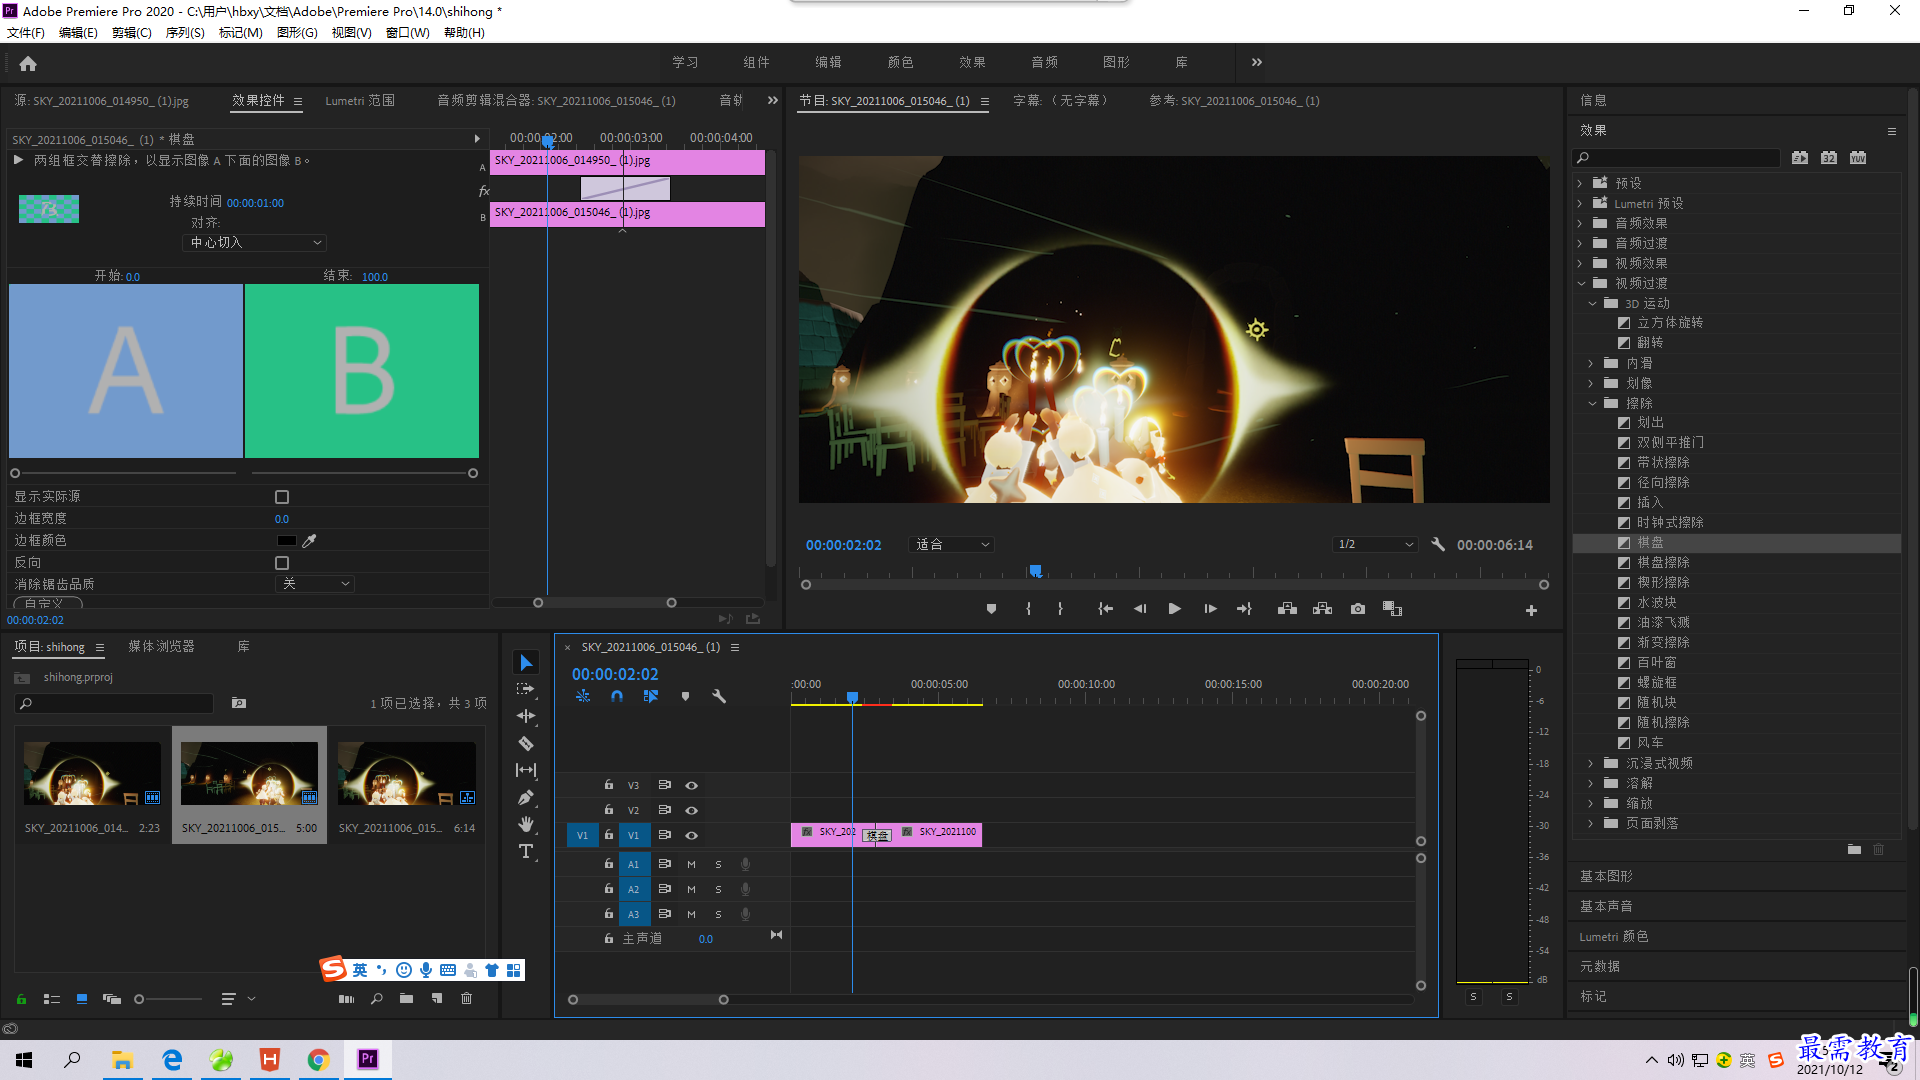The height and width of the screenshot is (1080, 1920).
Task: Select the Track Select Forward tool
Action: coord(526,690)
